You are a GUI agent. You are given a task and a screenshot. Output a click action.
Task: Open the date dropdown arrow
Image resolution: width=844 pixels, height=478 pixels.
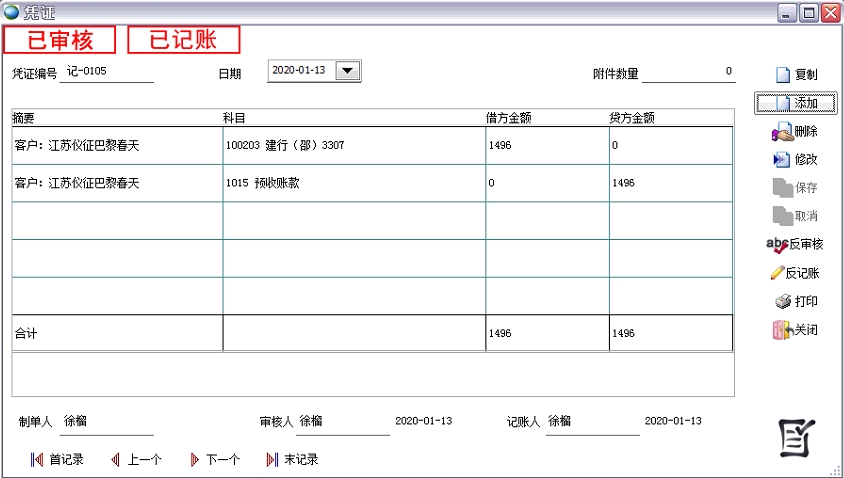pos(347,71)
